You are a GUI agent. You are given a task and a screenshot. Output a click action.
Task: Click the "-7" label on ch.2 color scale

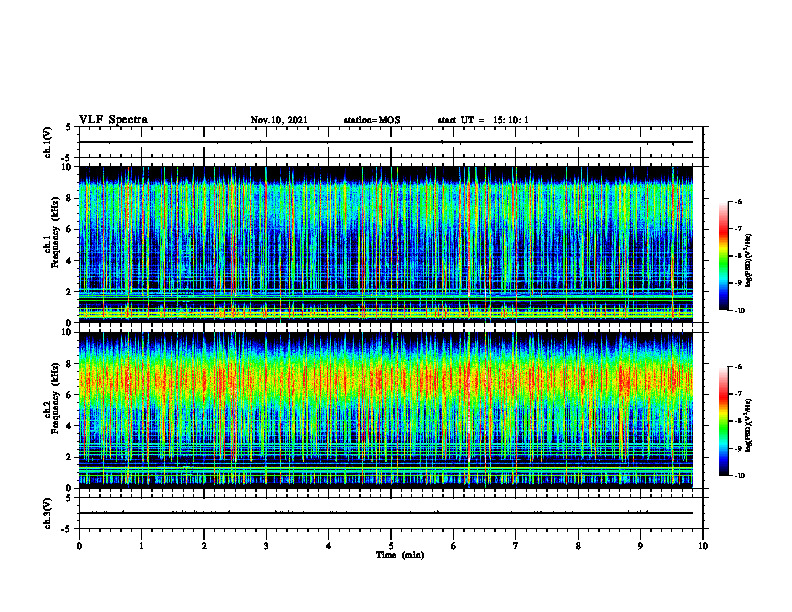[739, 394]
